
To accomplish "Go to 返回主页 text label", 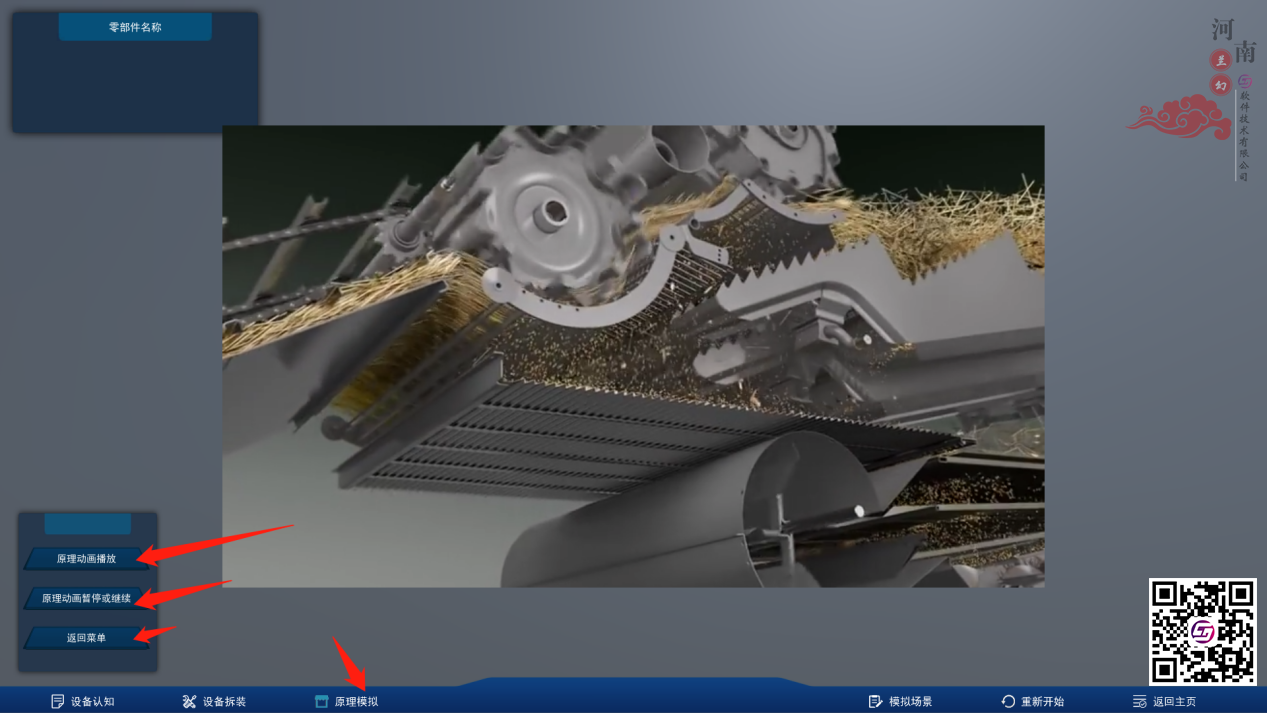I will pos(1174,702).
